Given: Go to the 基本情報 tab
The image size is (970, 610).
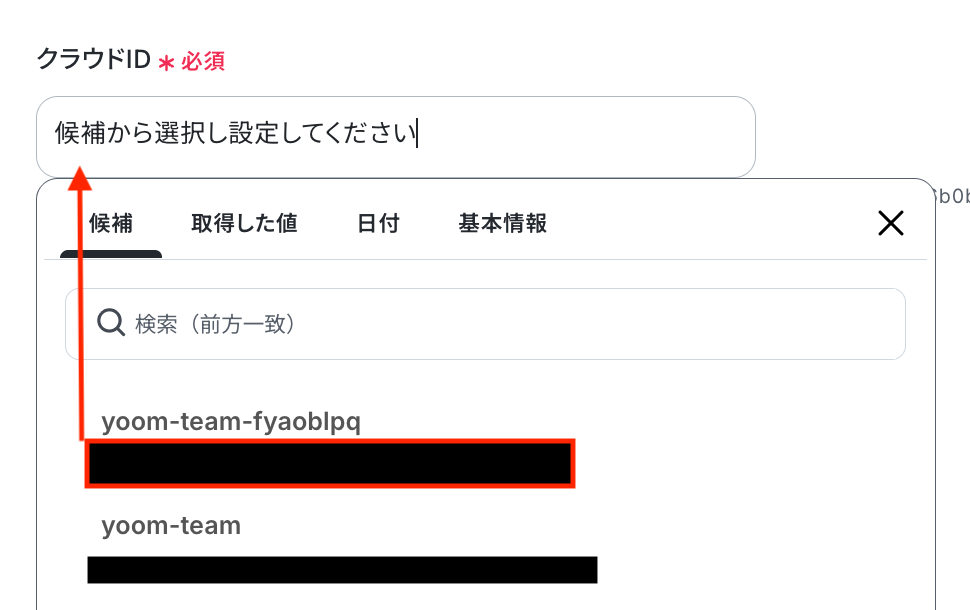Looking at the screenshot, I should 502,223.
